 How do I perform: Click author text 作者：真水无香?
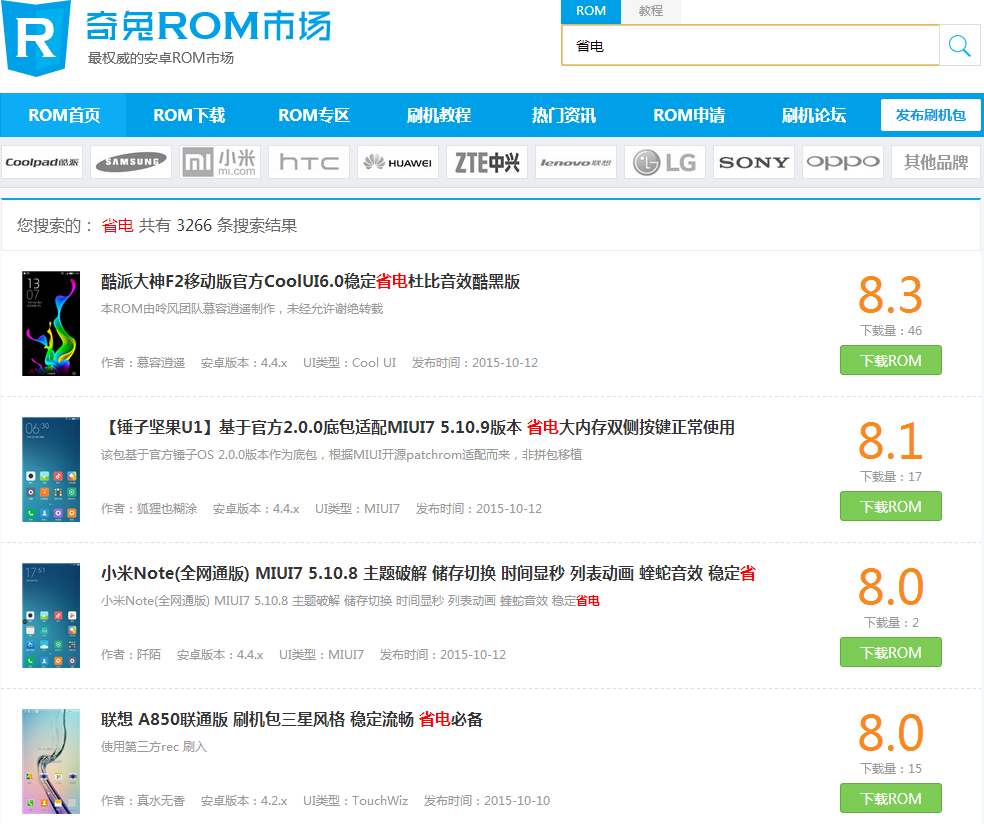(x=143, y=801)
